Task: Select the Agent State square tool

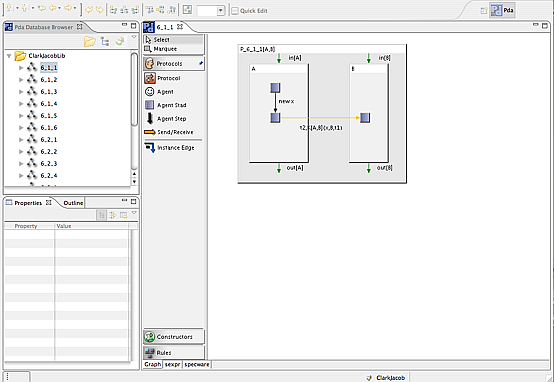Action: point(165,105)
